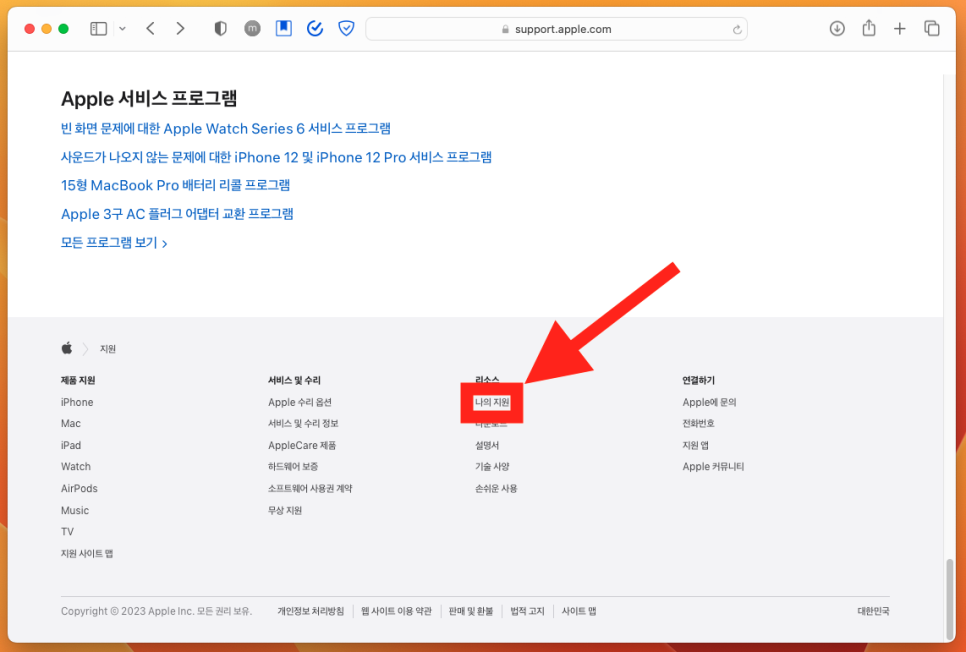Click the blue bookmark extension icon

click(283, 28)
